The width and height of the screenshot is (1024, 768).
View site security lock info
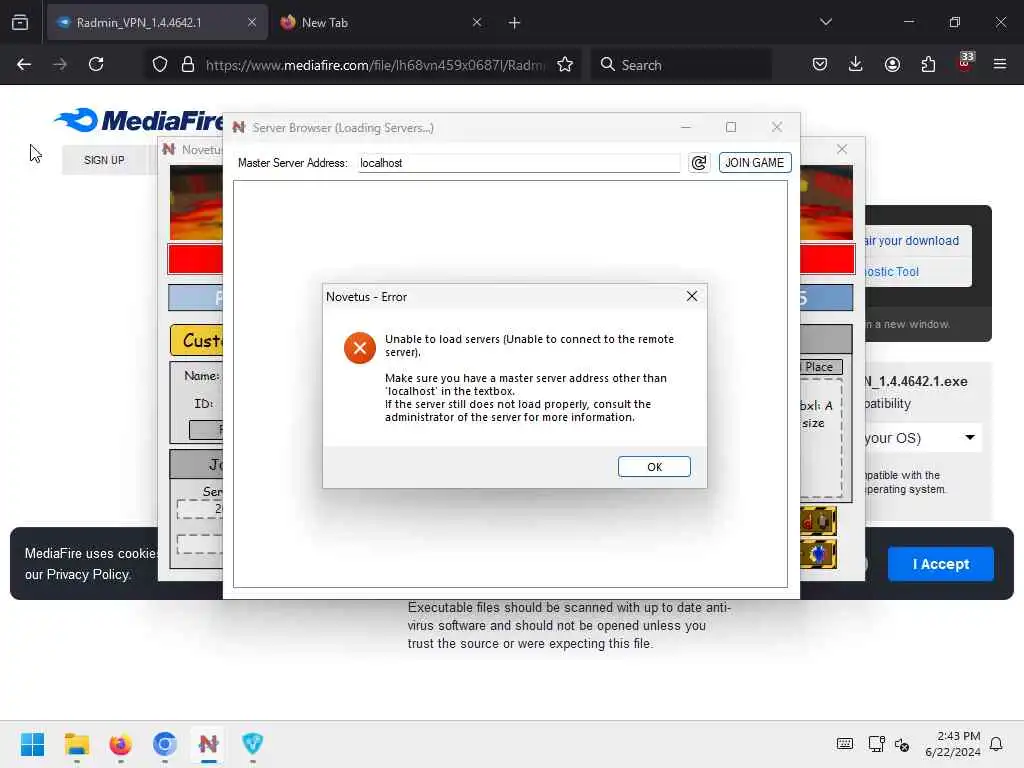click(188, 65)
